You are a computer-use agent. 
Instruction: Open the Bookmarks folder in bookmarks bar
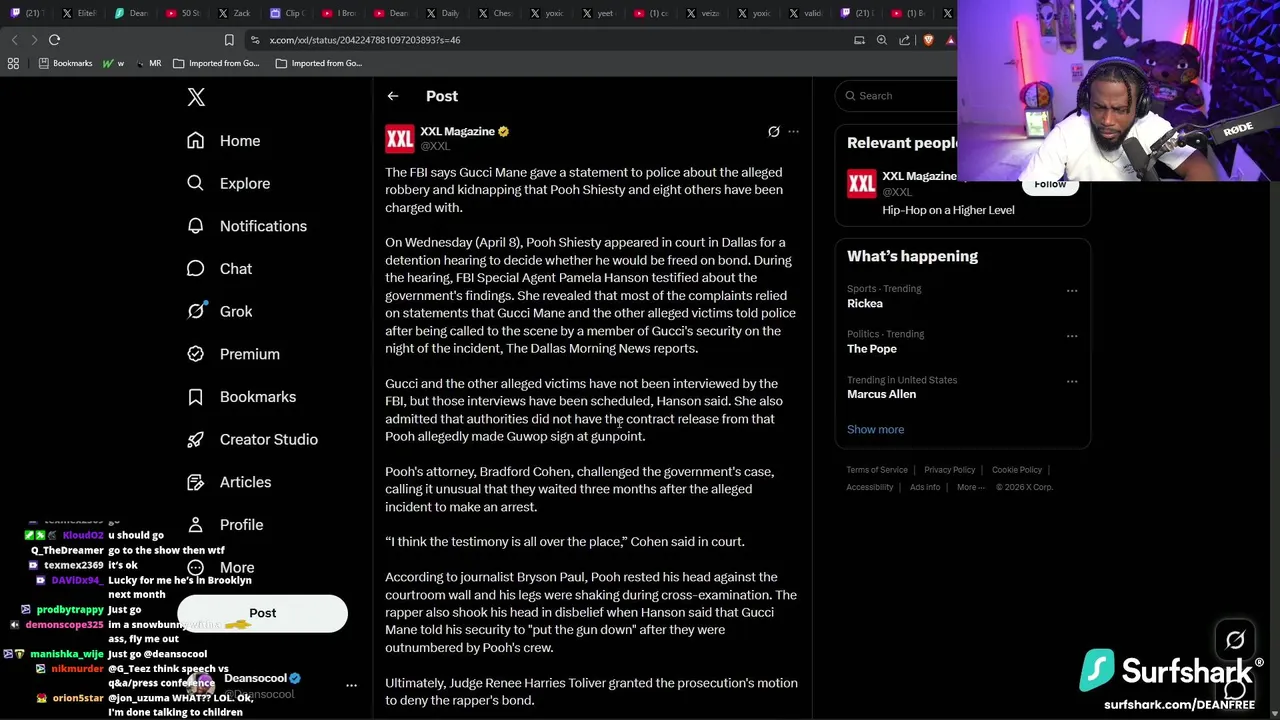click(x=65, y=63)
